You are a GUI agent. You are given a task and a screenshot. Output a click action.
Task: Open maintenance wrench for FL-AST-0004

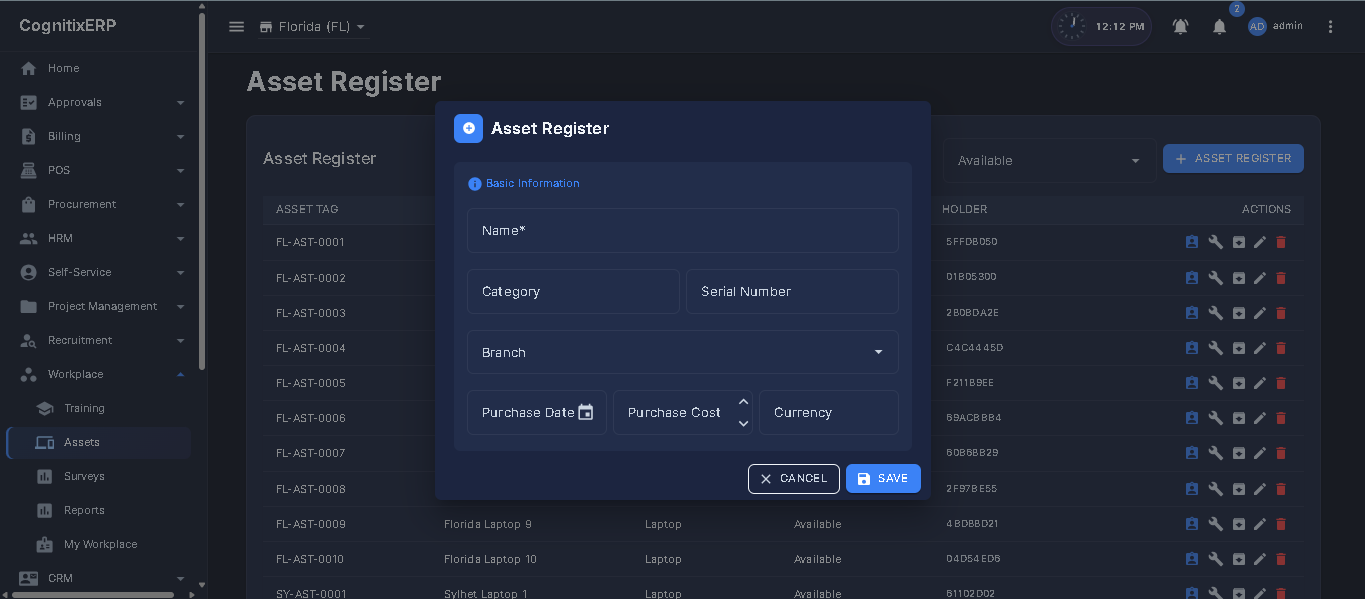pyautogui.click(x=1215, y=348)
